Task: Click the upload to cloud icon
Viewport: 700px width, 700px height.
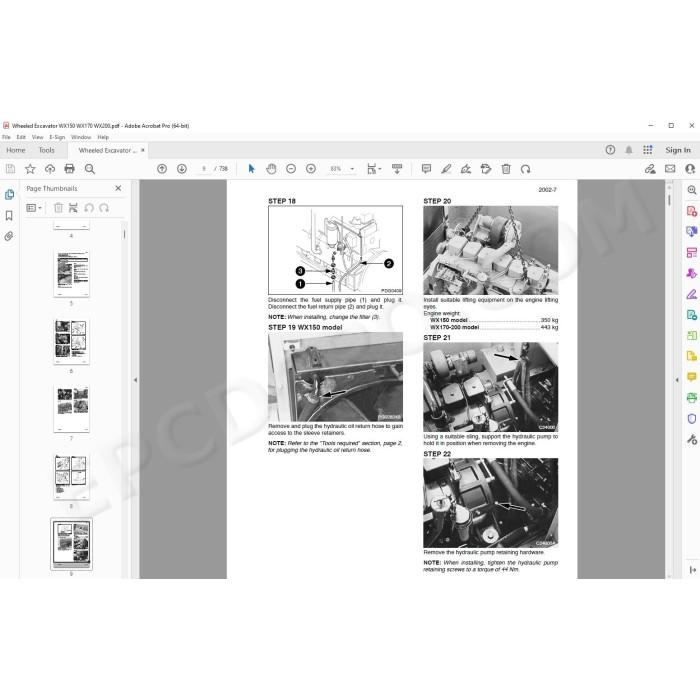Action: tap(50, 169)
